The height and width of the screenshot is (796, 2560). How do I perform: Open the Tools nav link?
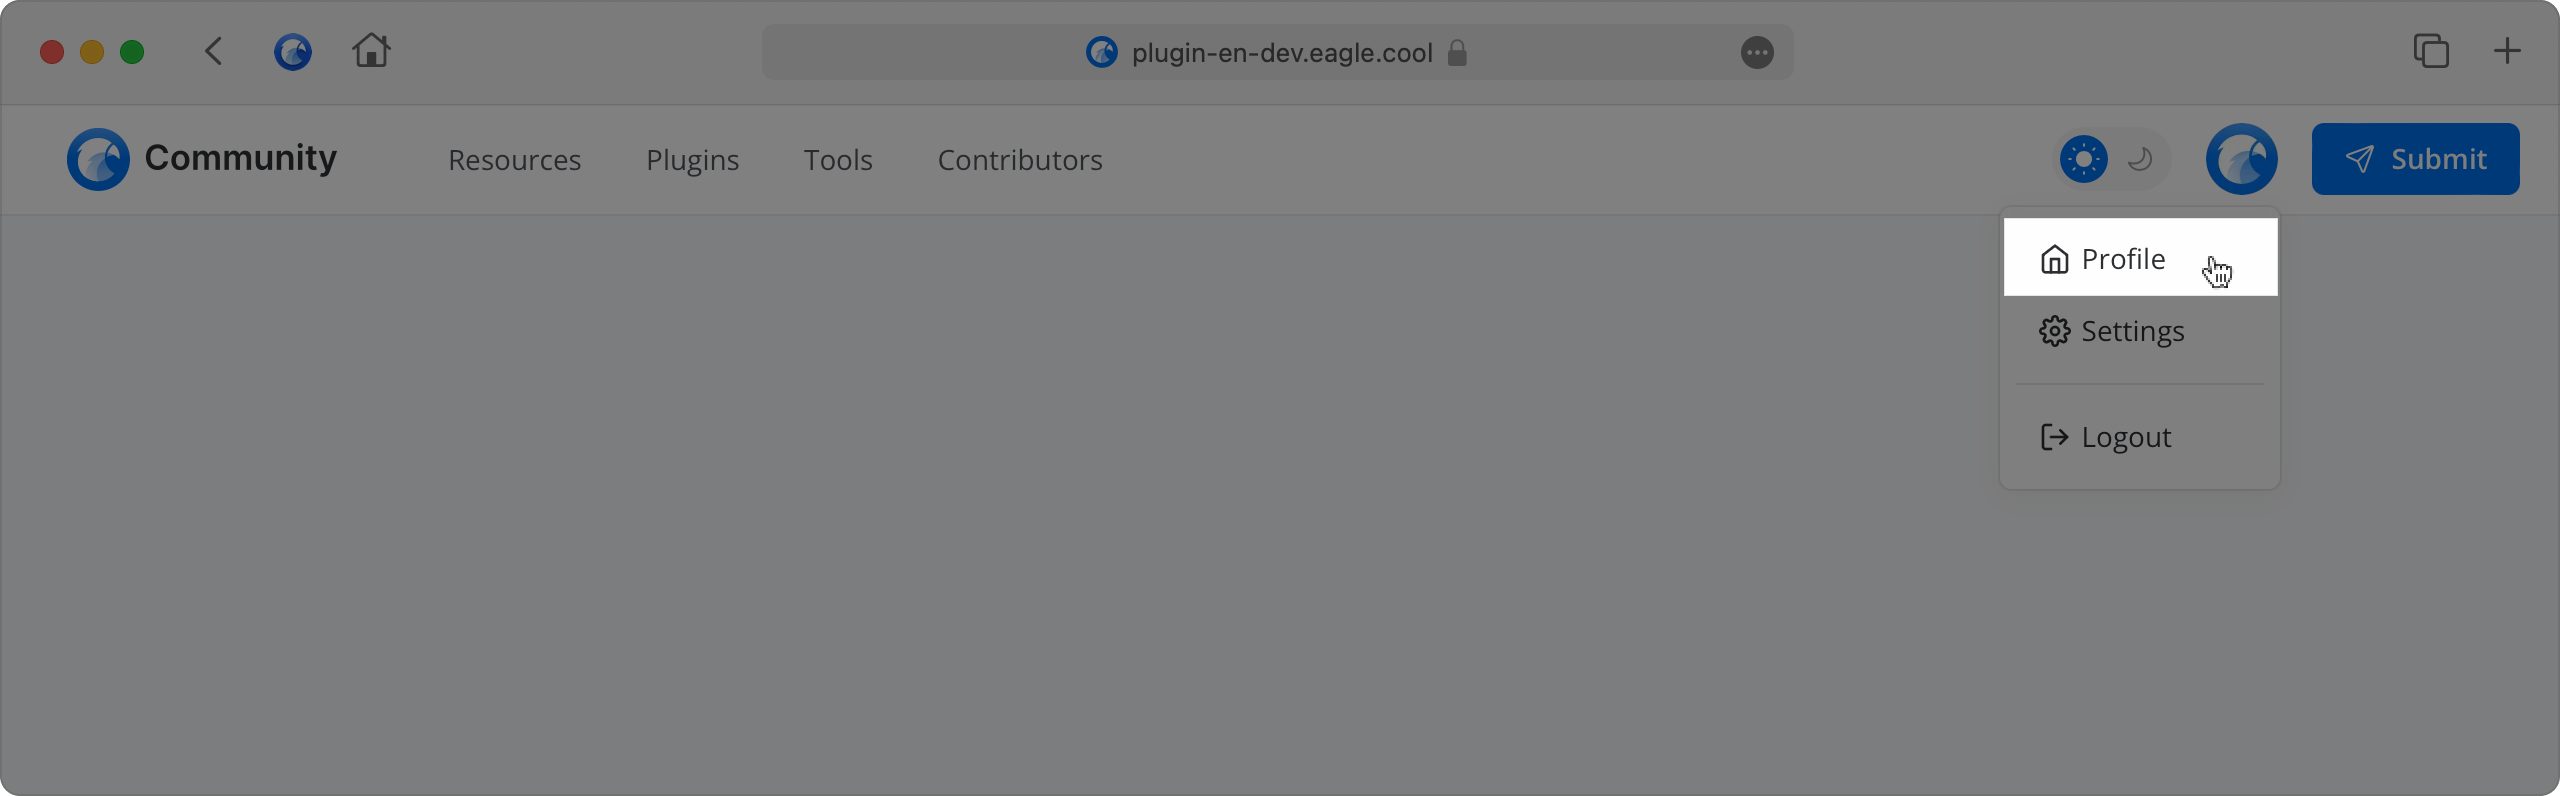tap(838, 160)
